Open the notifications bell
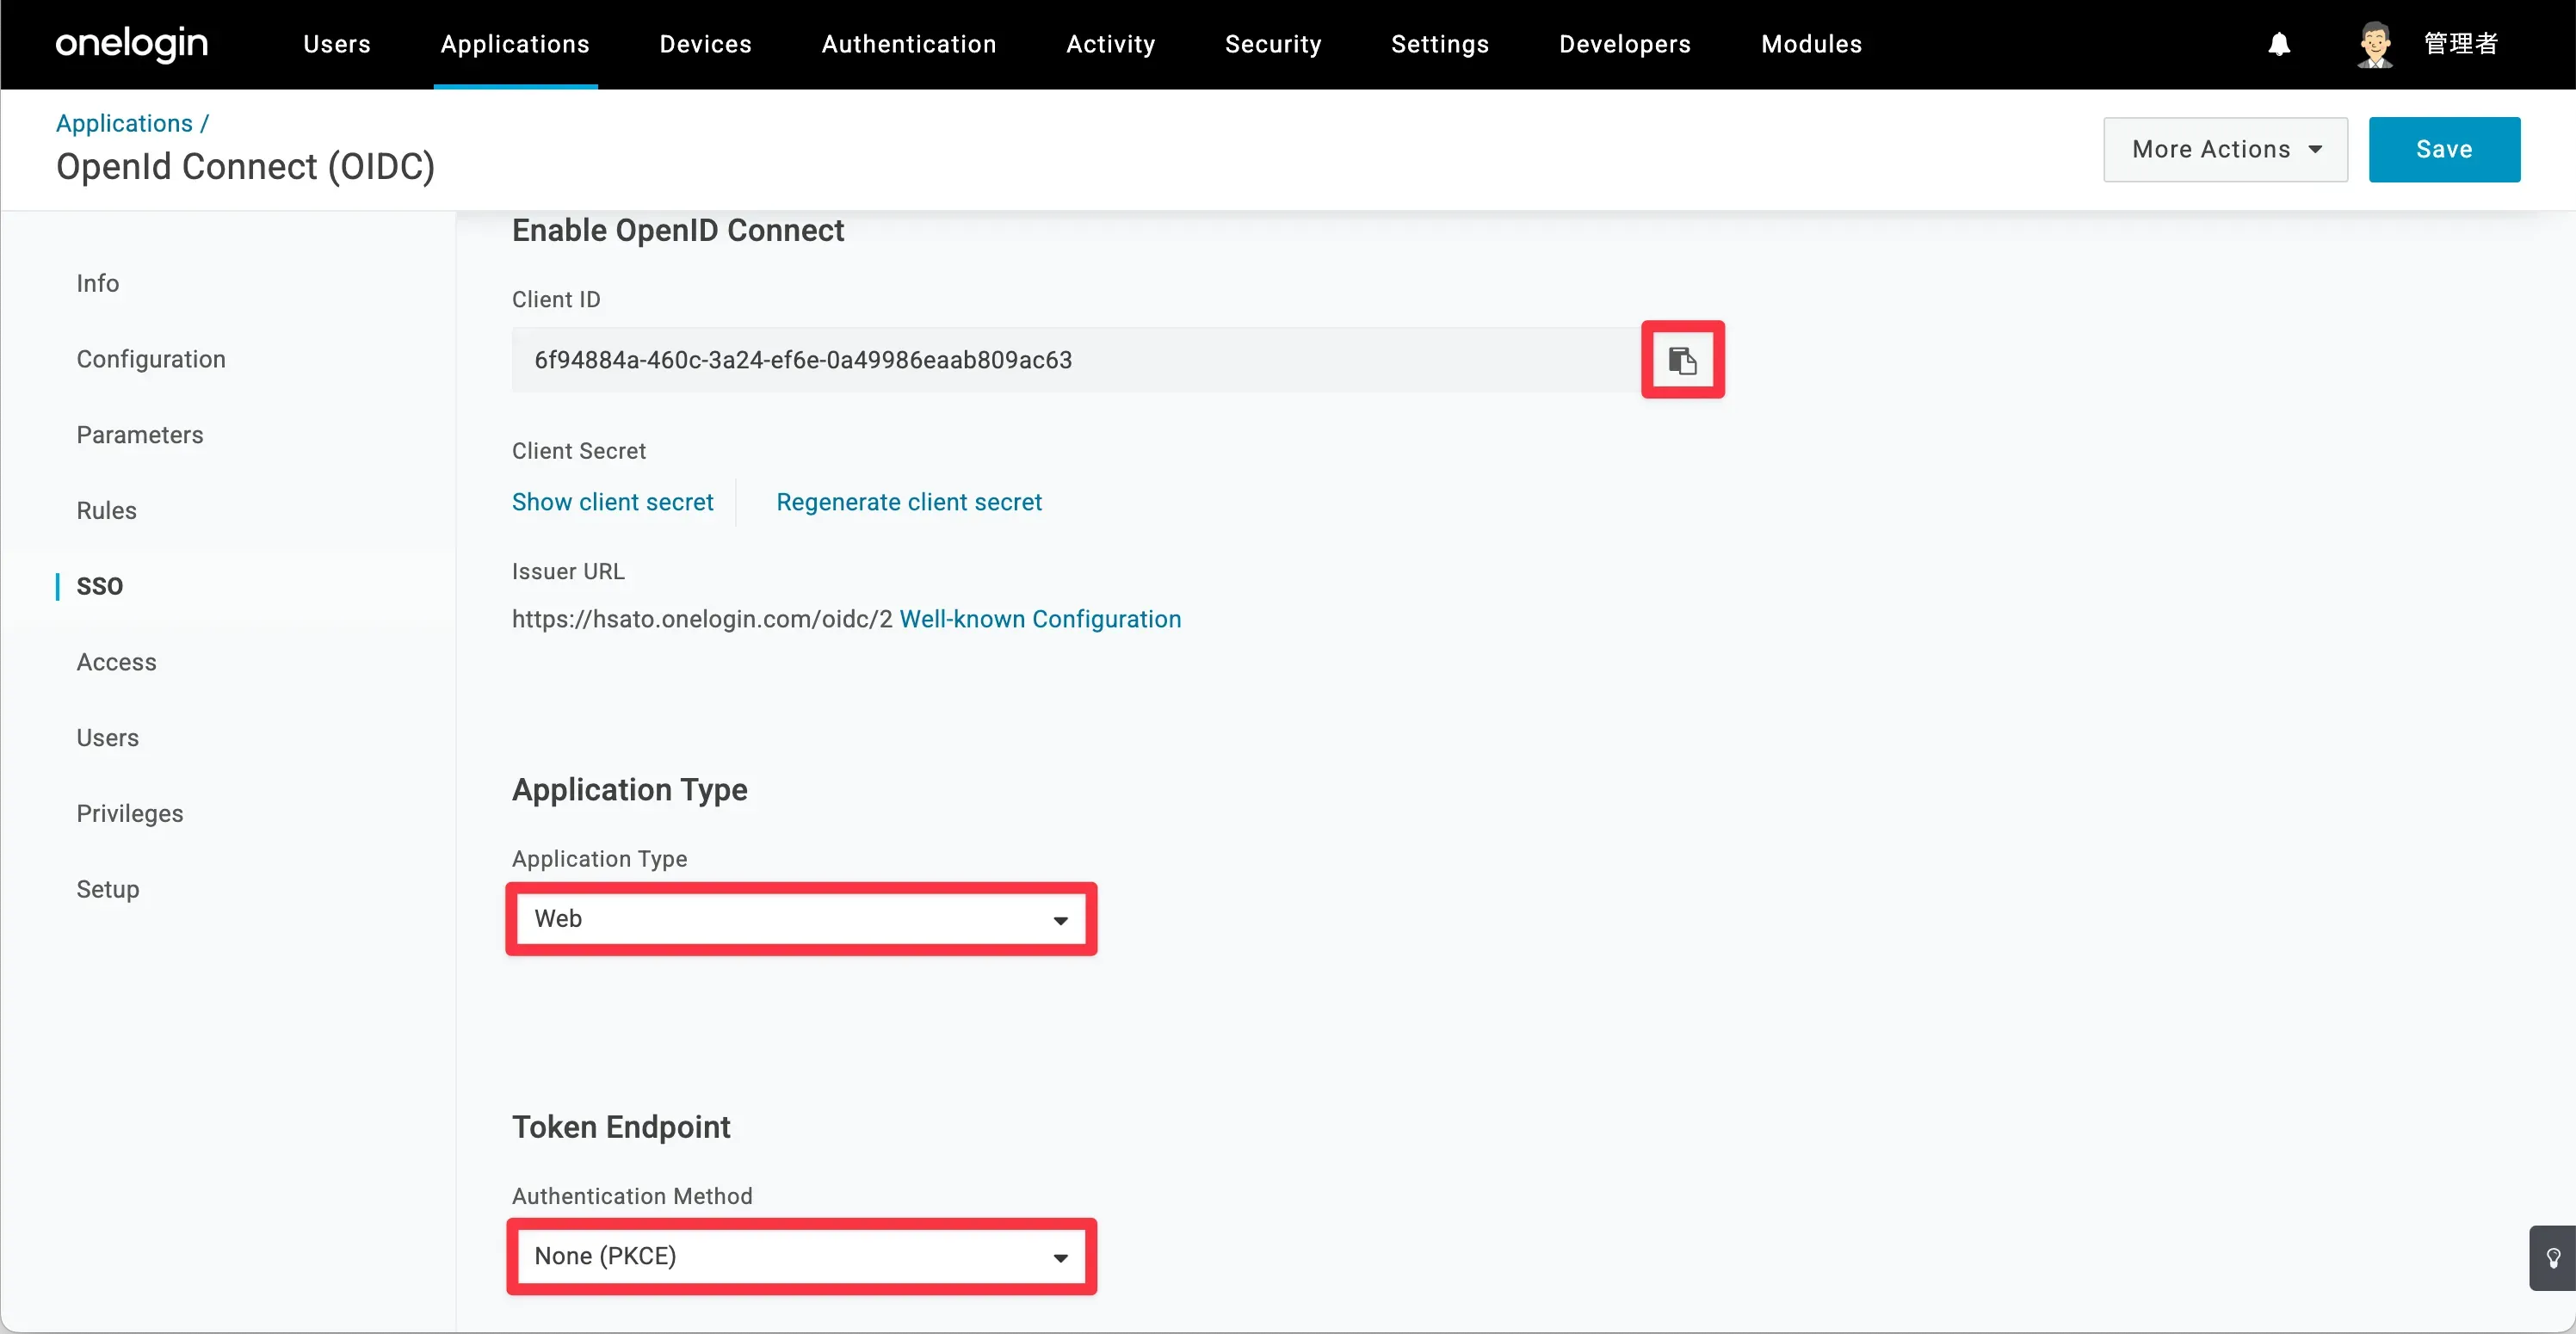The height and width of the screenshot is (1334, 2576). click(x=2279, y=44)
